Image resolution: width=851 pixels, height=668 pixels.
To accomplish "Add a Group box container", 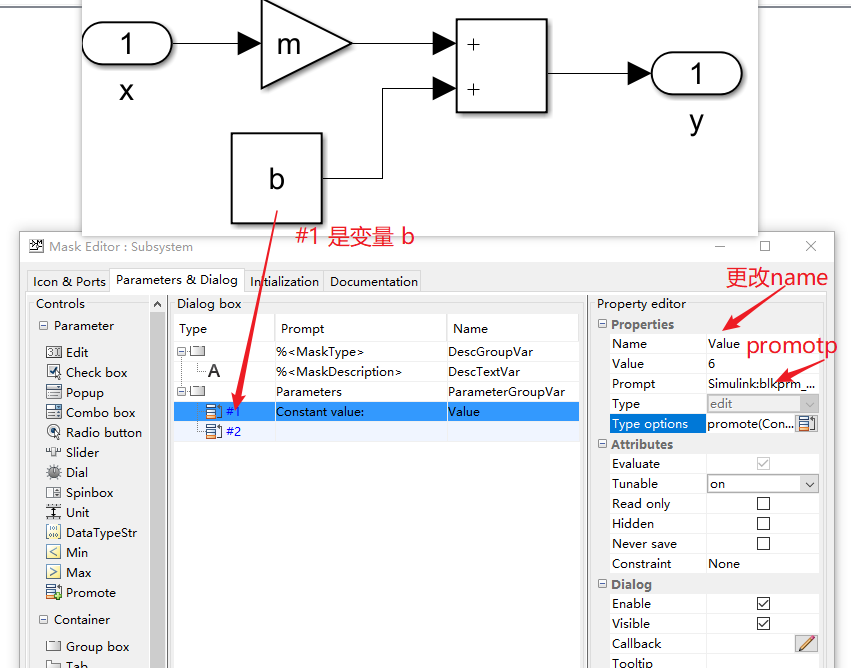I will (x=87, y=647).
